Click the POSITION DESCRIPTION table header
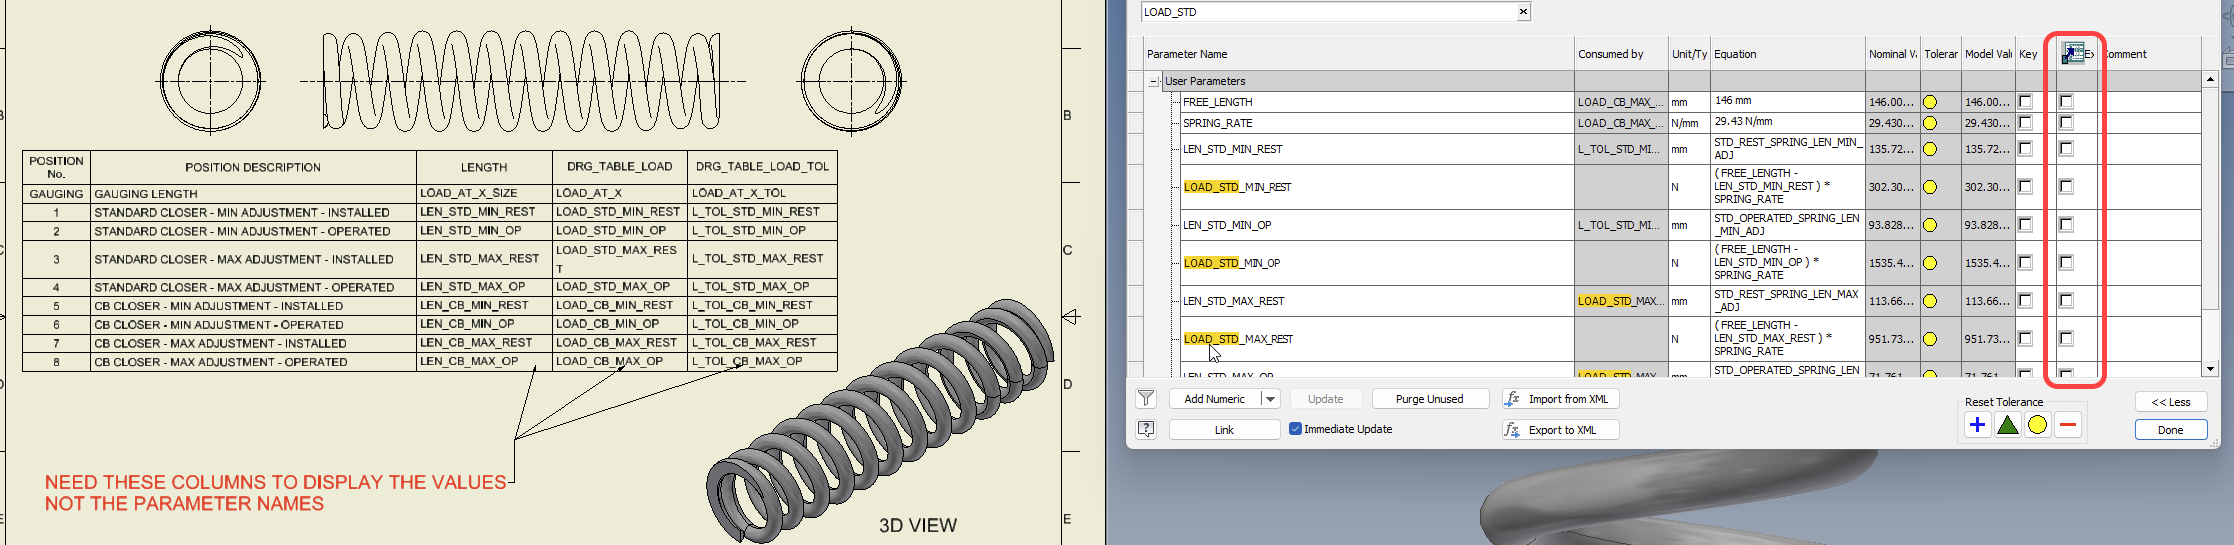 click(253, 167)
